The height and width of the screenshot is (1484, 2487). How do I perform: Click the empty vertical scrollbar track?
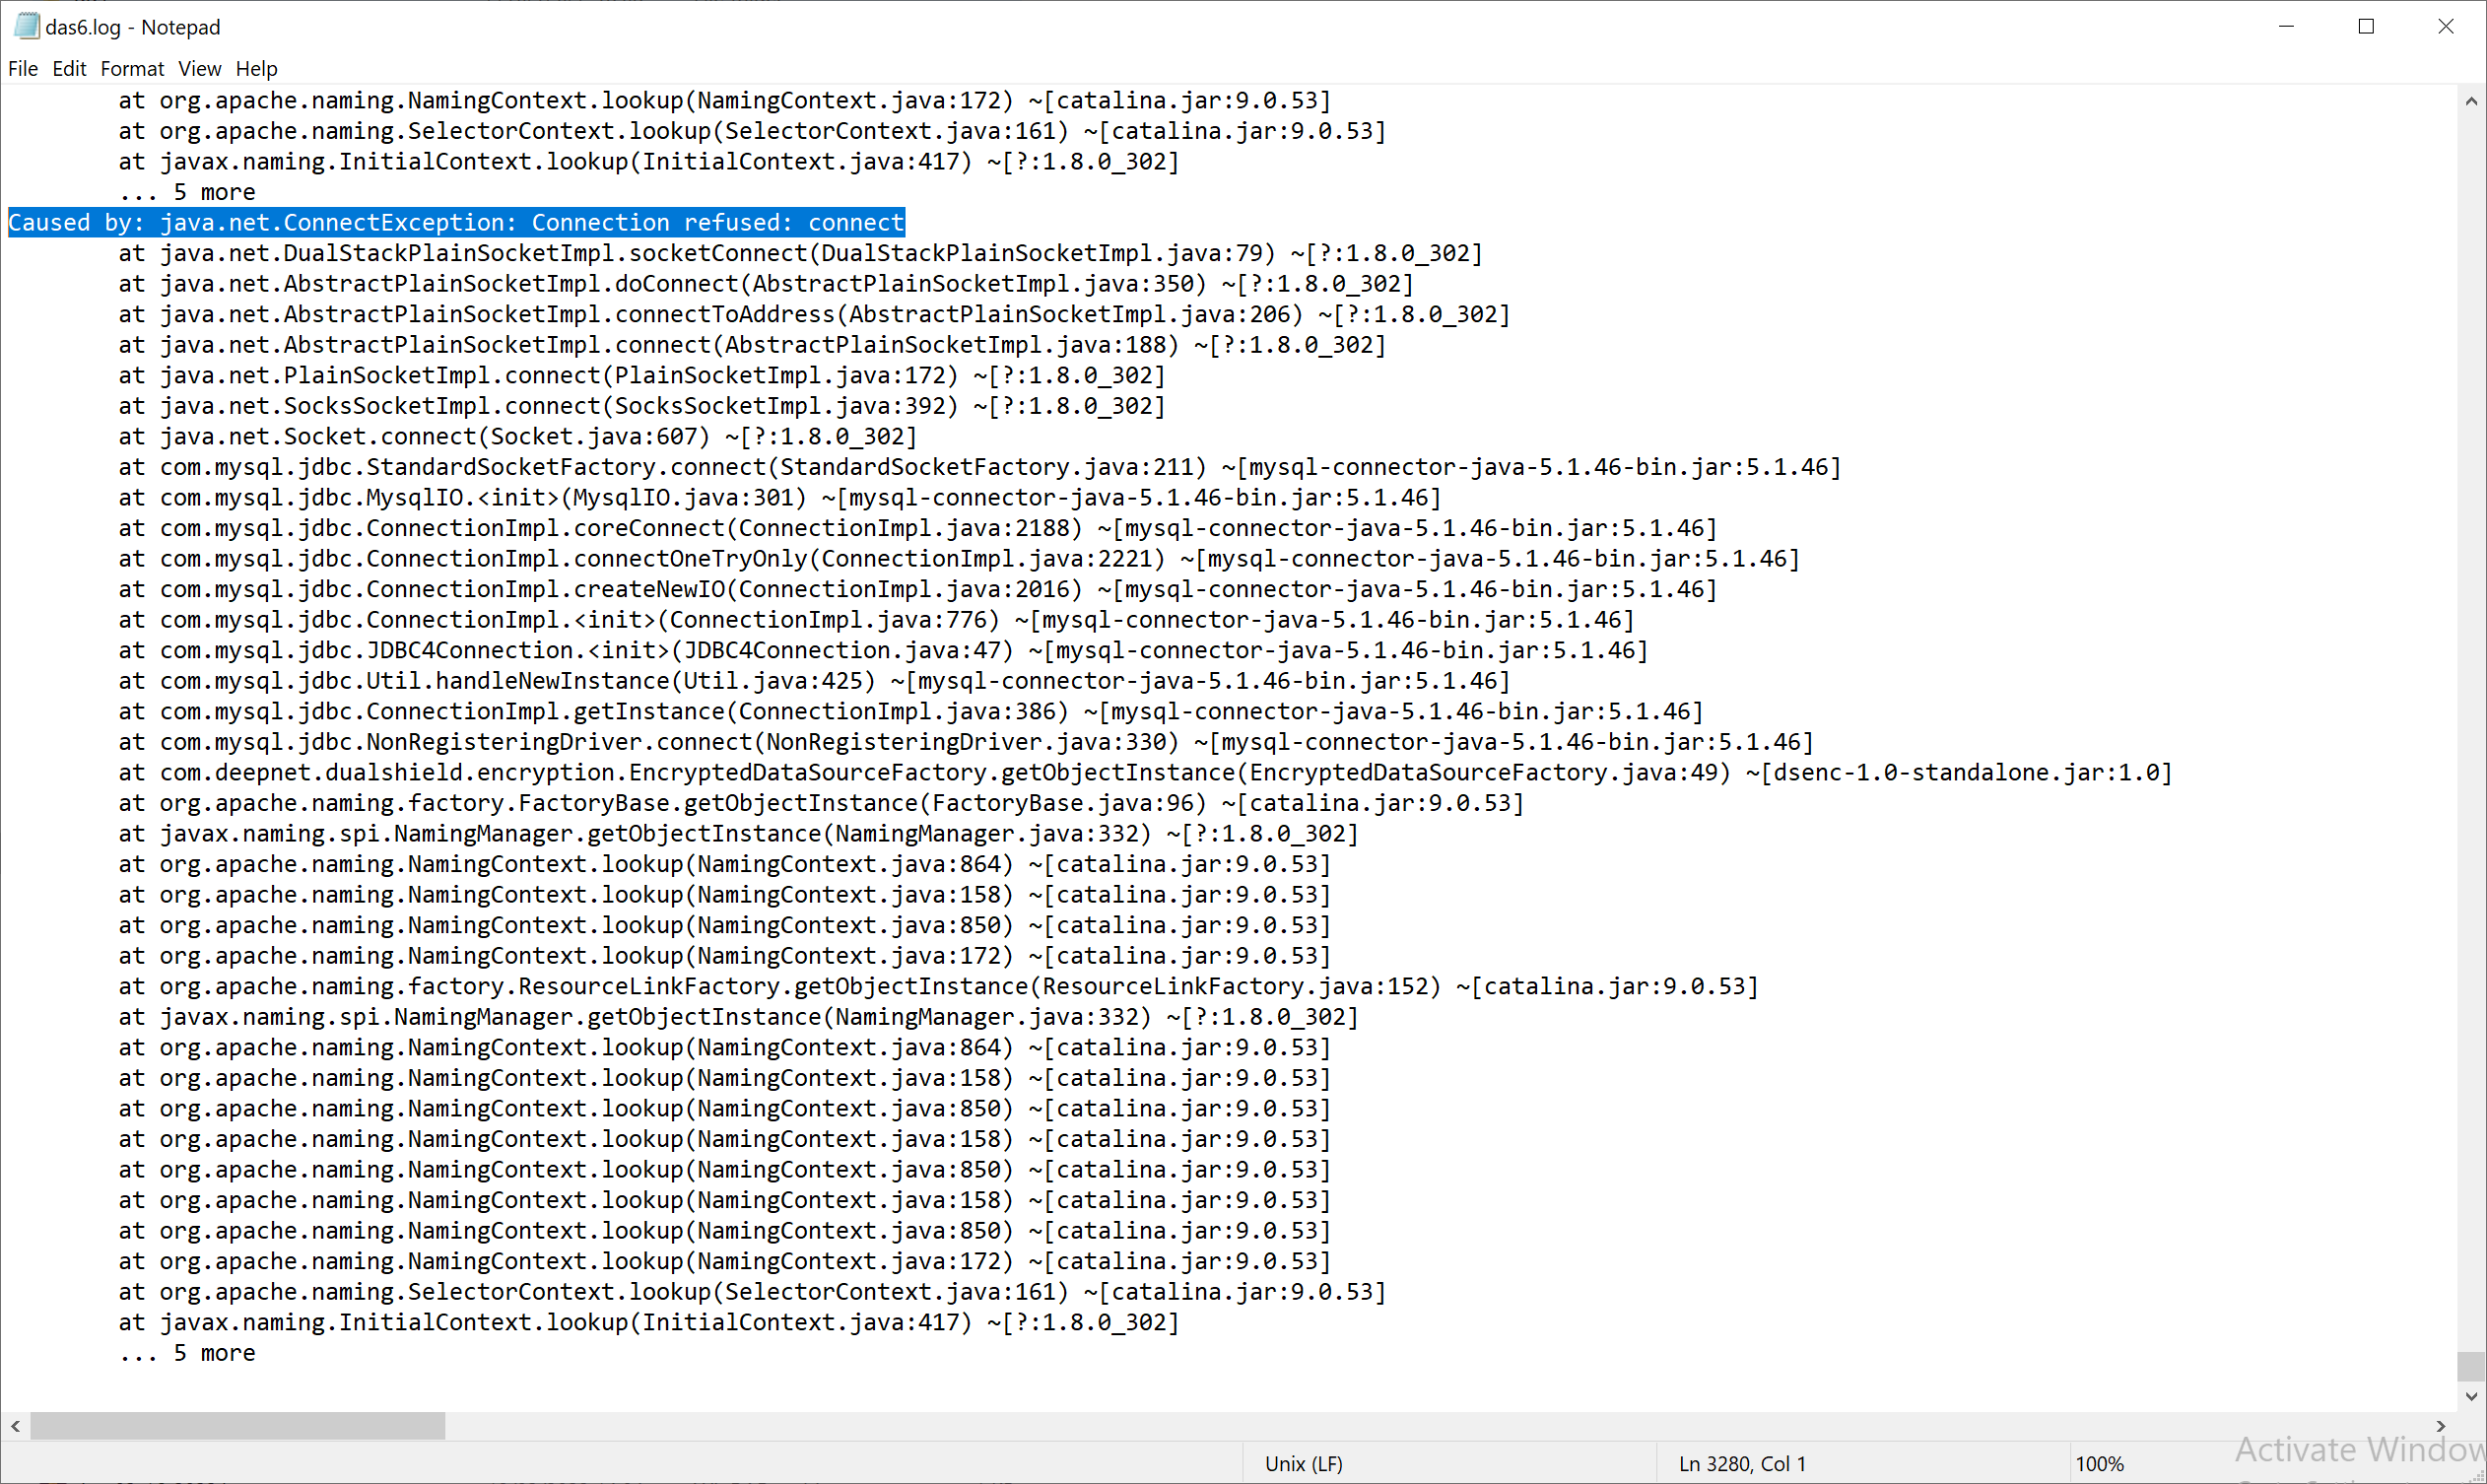[x=2471, y=700]
